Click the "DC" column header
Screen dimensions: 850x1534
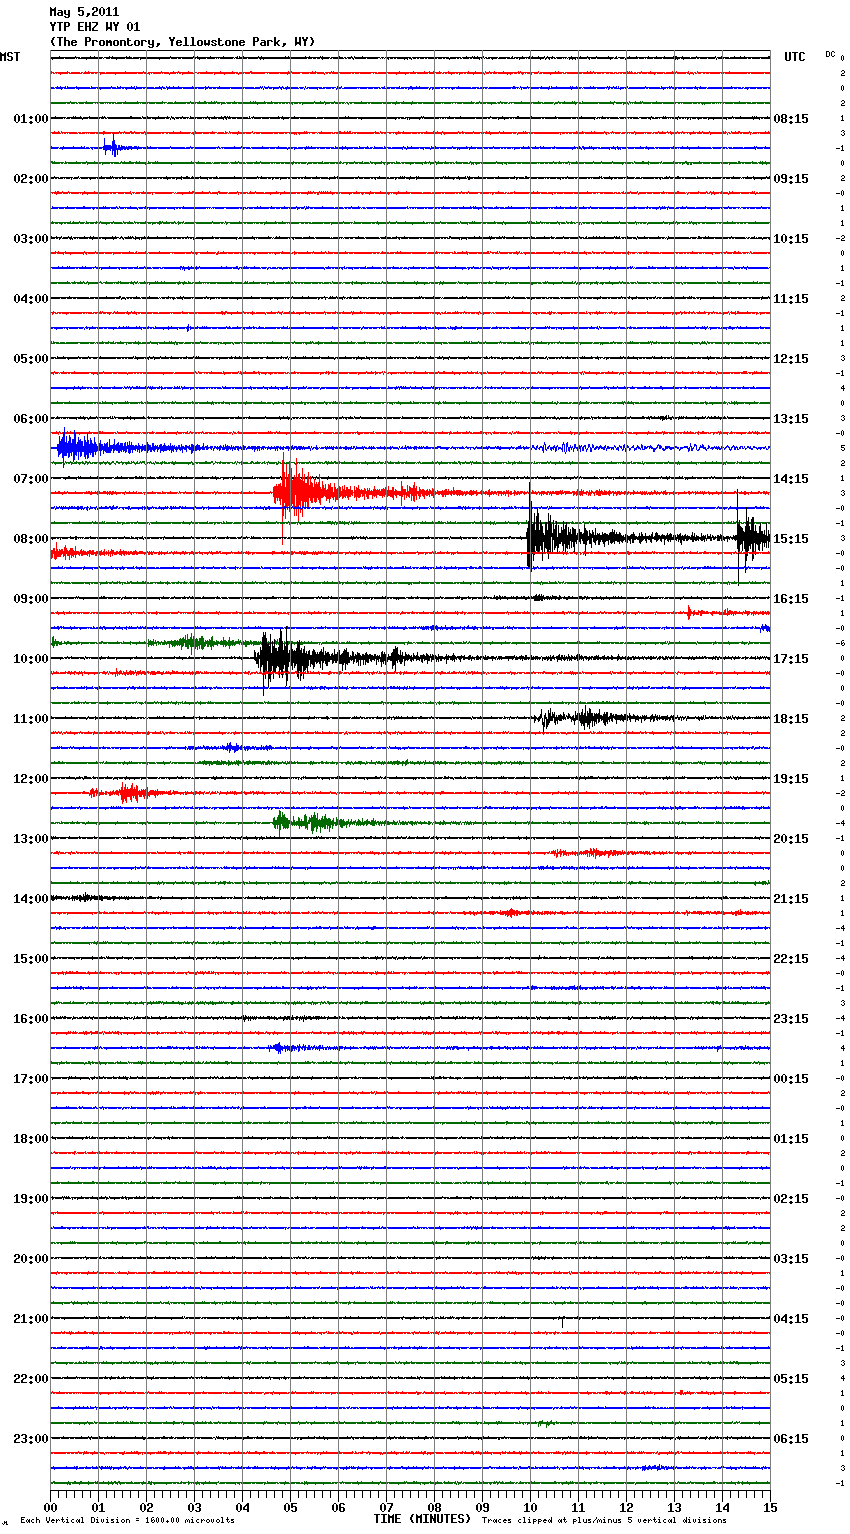(x=830, y=54)
